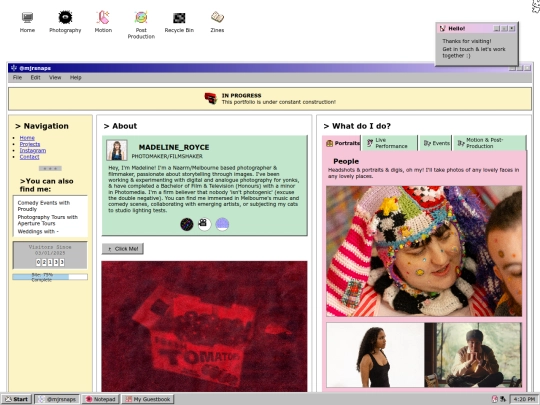
Task: Switch to the Events tab
Action: point(436,143)
